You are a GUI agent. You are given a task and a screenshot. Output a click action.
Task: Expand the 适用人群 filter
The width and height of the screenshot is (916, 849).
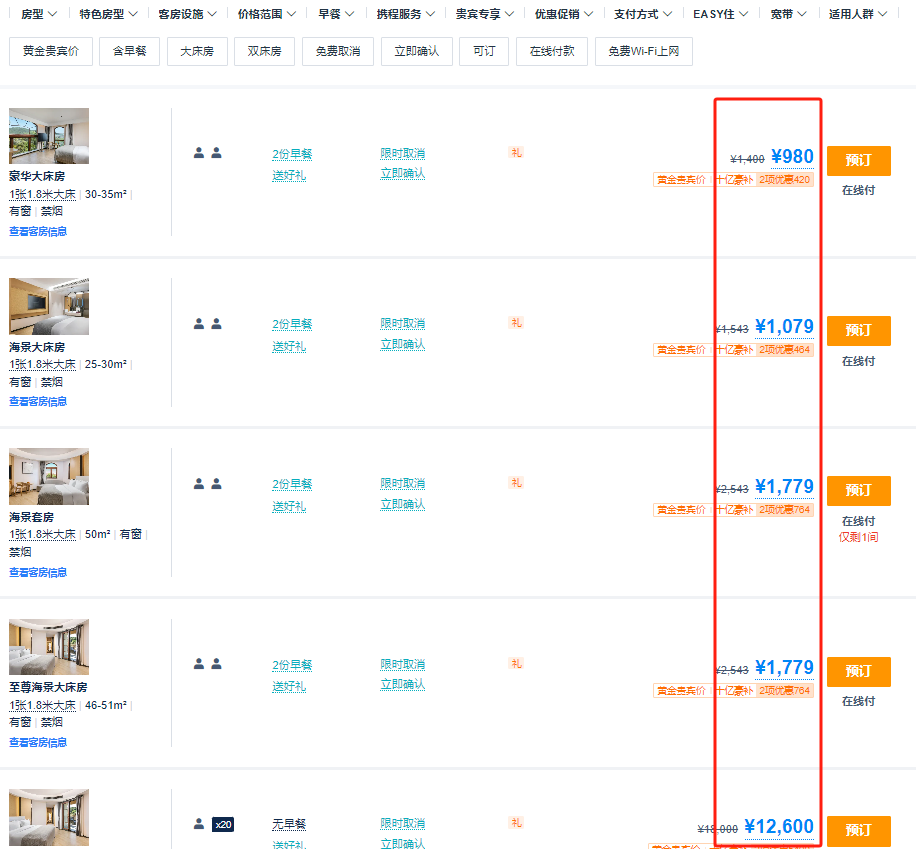click(x=858, y=14)
